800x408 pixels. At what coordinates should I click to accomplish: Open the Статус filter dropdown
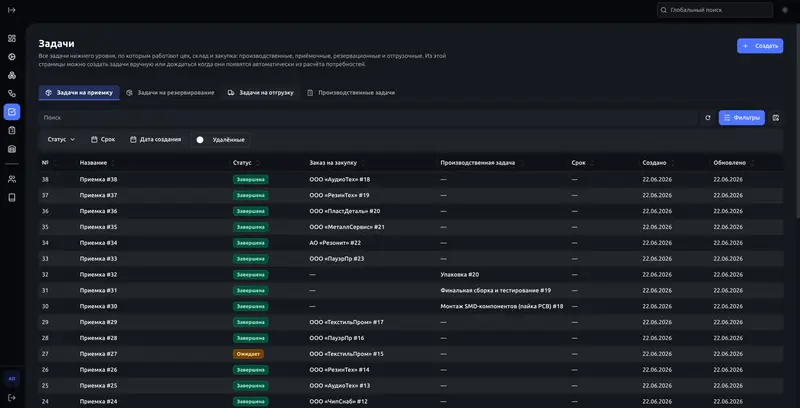[61, 139]
